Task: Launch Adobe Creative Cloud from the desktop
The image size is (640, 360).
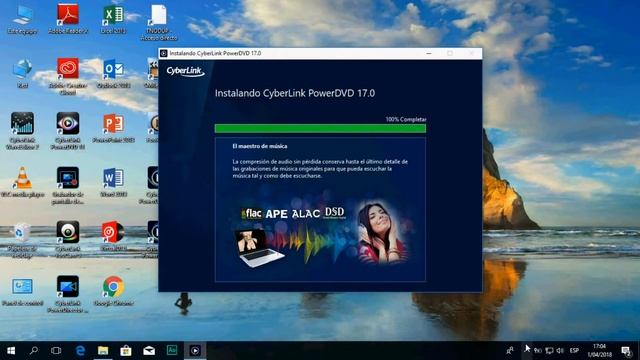Action: (x=68, y=76)
